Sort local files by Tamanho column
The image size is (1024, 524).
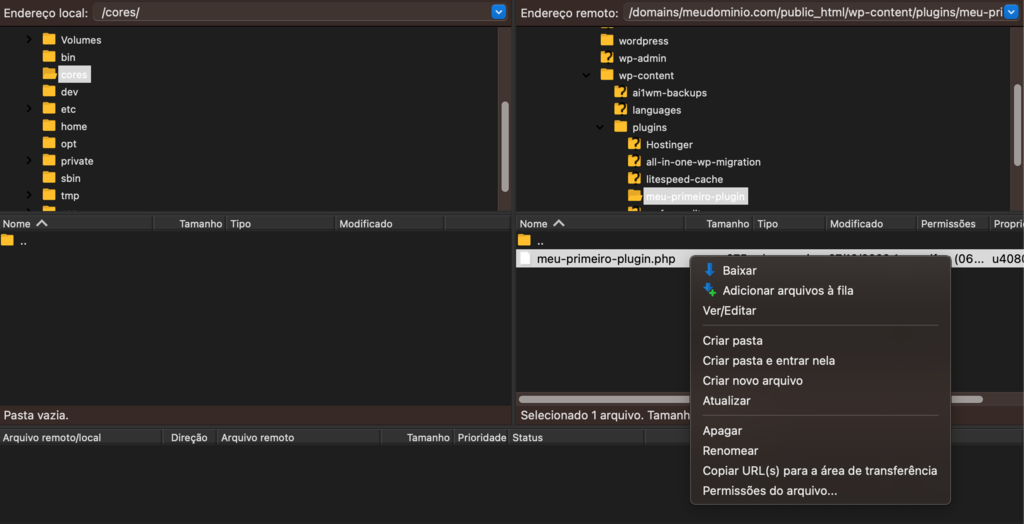pyautogui.click(x=190, y=223)
